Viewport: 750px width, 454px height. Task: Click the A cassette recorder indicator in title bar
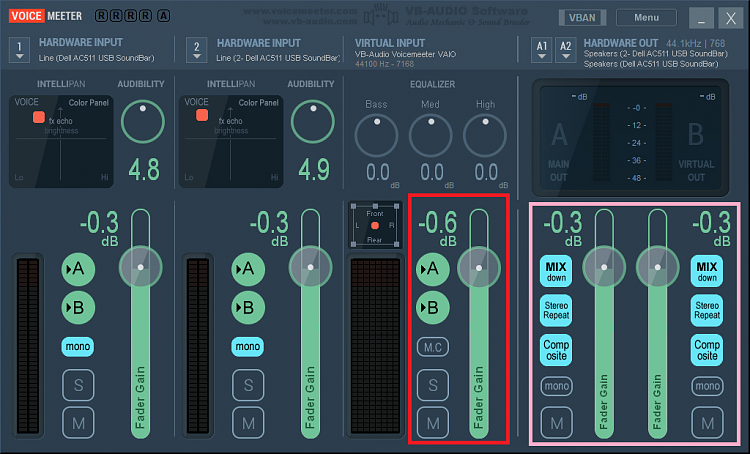click(164, 16)
